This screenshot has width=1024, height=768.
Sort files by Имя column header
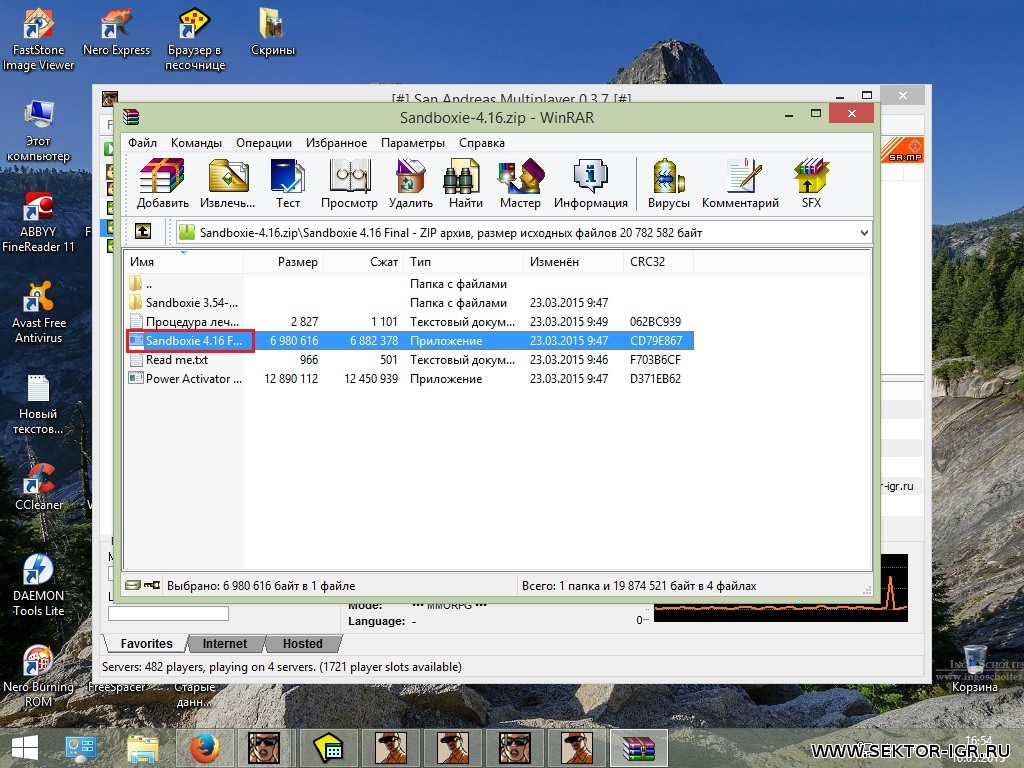click(x=184, y=261)
